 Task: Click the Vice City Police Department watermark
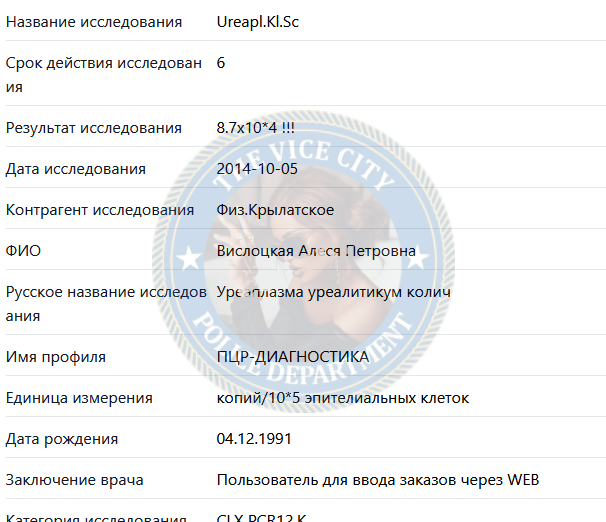[x=303, y=261]
